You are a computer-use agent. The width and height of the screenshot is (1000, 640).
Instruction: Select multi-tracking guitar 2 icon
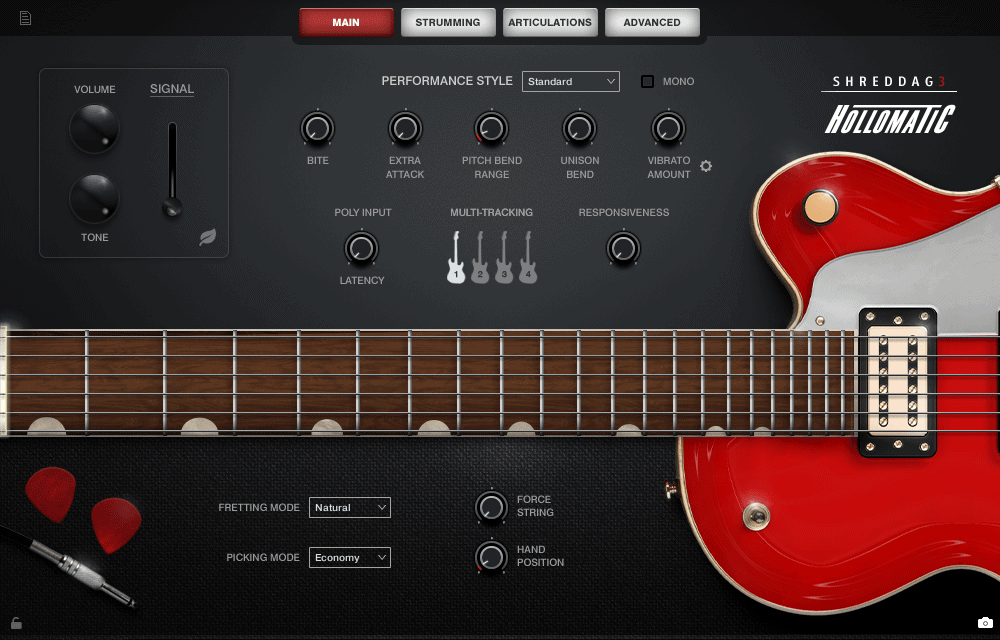(x=480, y=258)
